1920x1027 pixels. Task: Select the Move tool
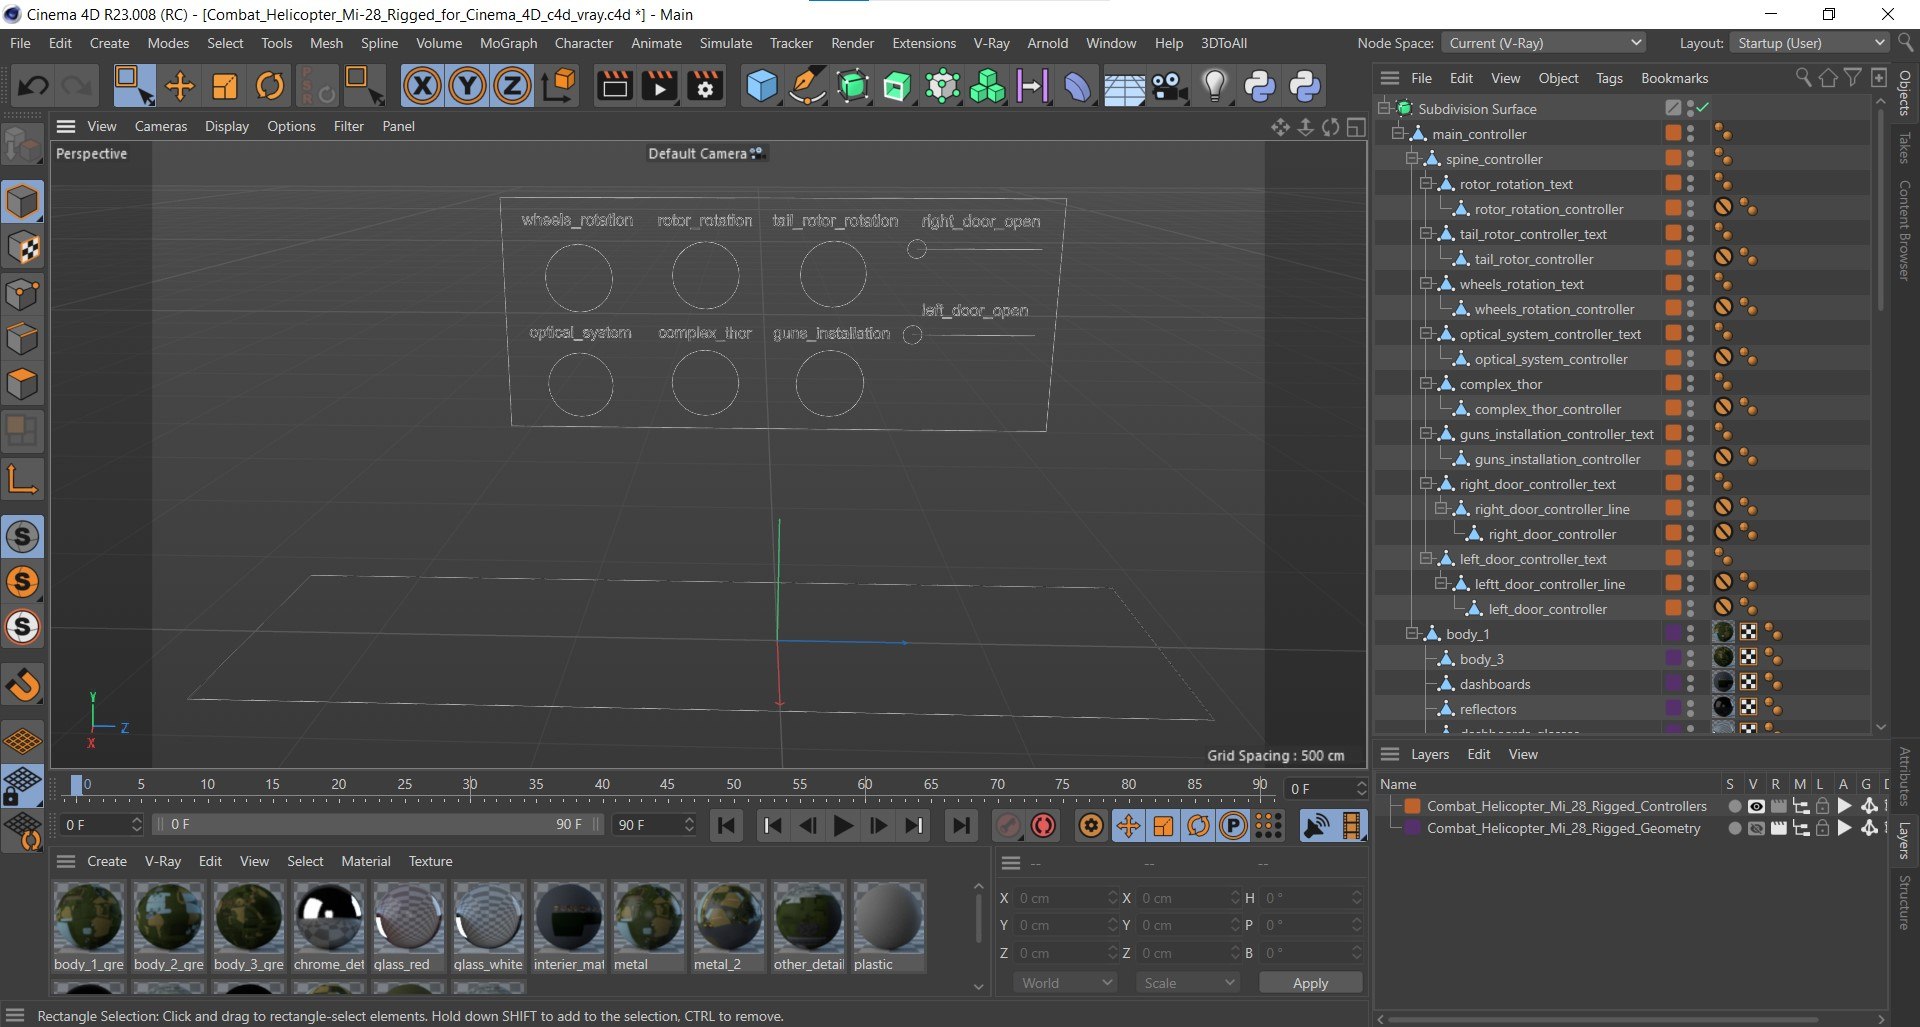coord(180,86)
